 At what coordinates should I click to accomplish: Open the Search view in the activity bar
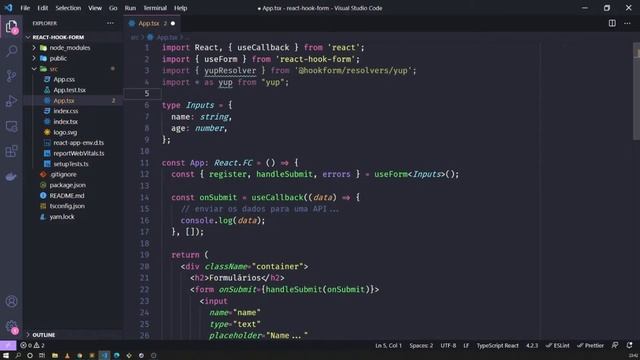11,51
